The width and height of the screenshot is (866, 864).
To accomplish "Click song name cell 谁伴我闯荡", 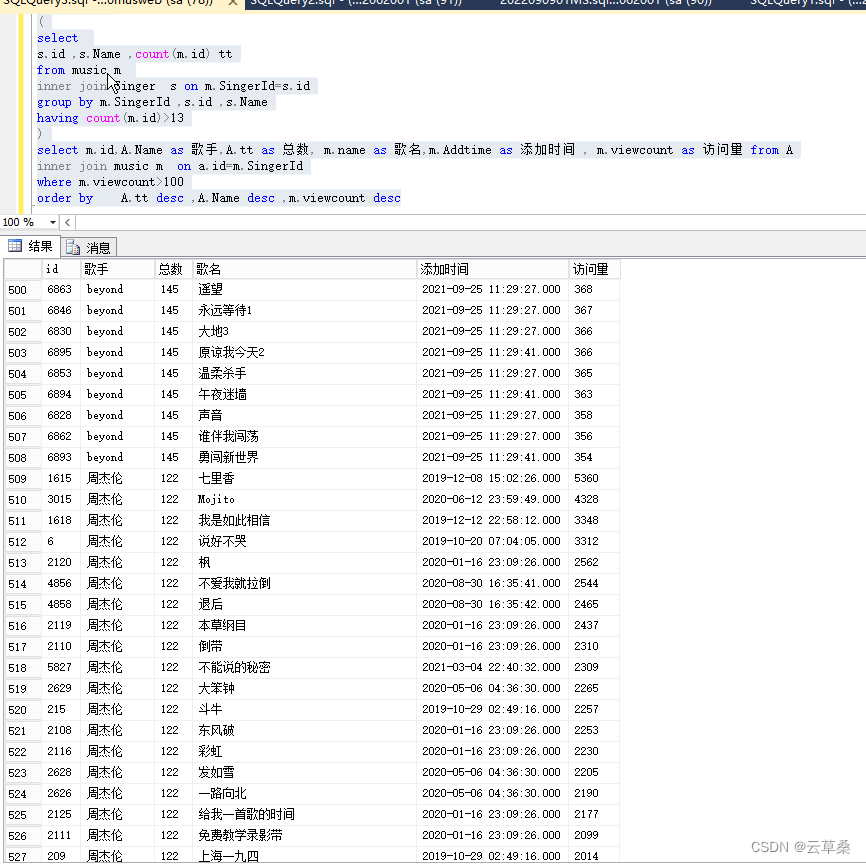I will pyautogui.click(x=305, y=436).
